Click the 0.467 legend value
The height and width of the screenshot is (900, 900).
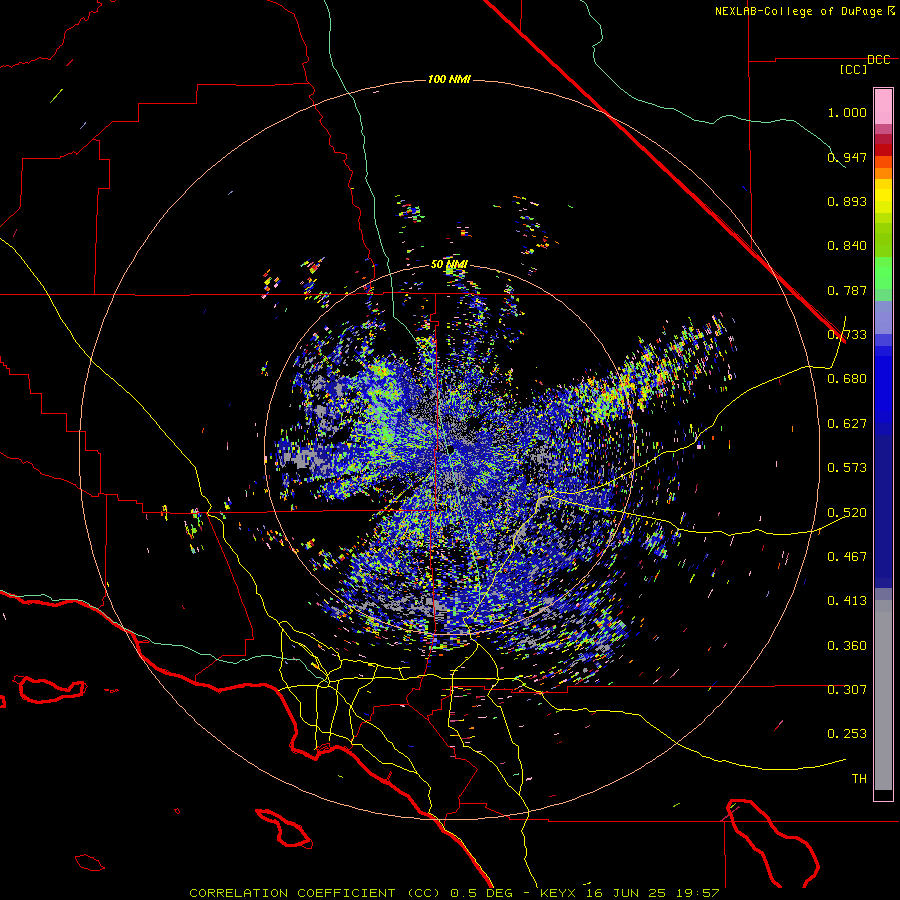pos(847,557)
